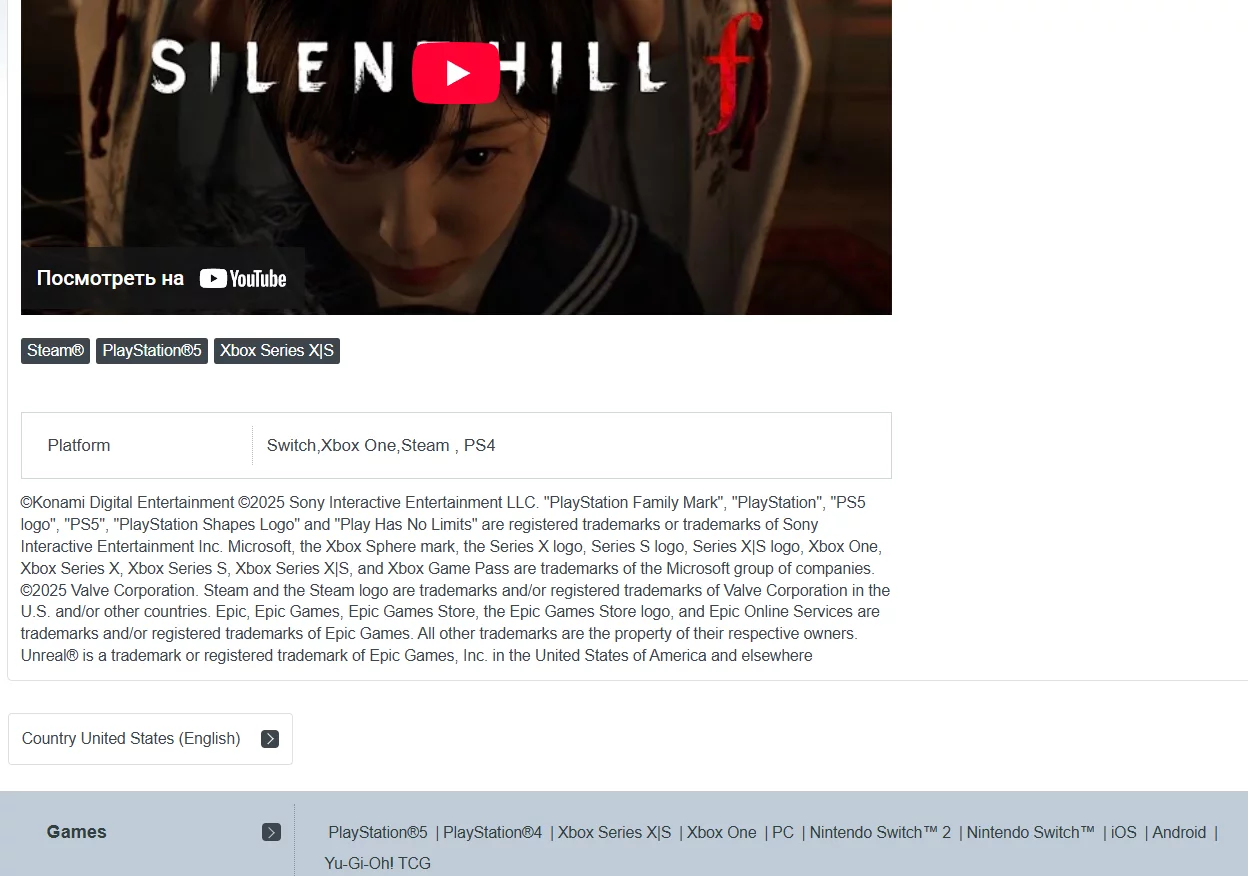Select the PlayStation®5 platform tag

click(152, 351)
